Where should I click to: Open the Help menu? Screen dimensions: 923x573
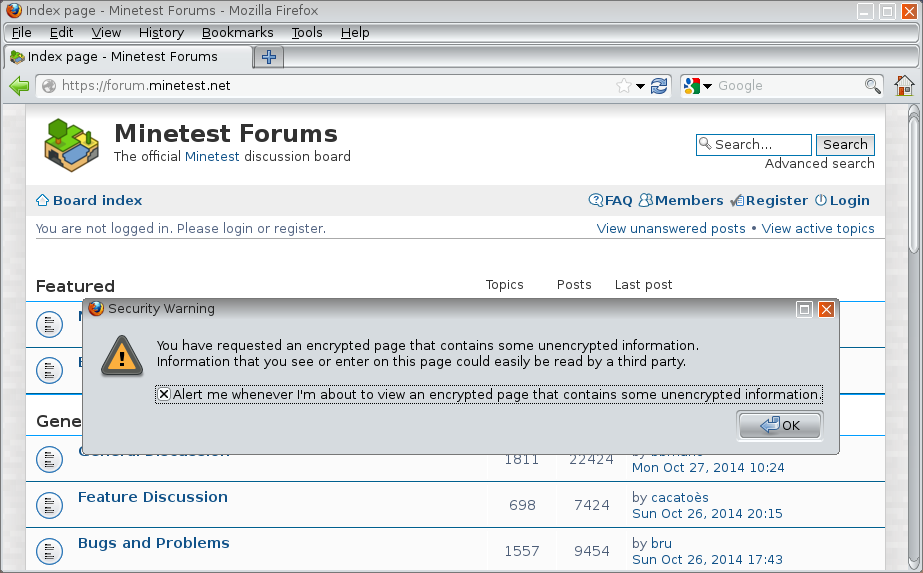pos(355,33)
